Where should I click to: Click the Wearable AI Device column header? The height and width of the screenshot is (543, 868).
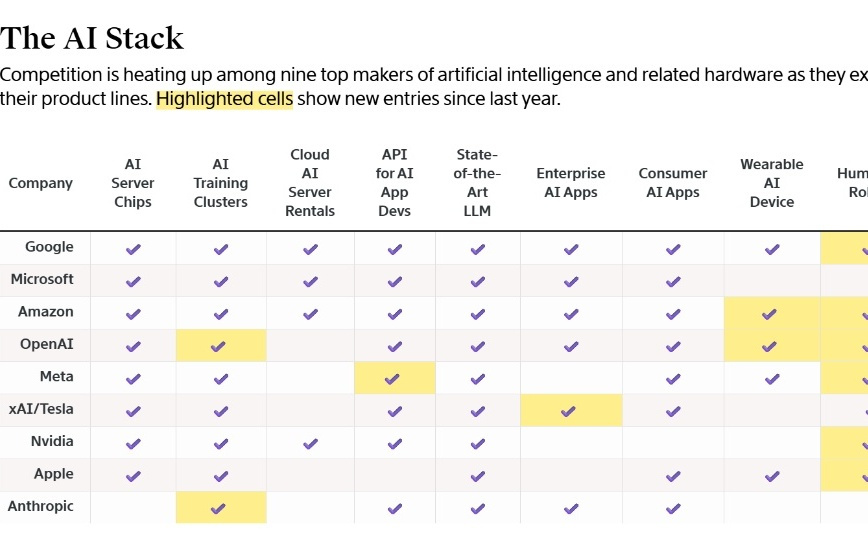tap(771, 183)
